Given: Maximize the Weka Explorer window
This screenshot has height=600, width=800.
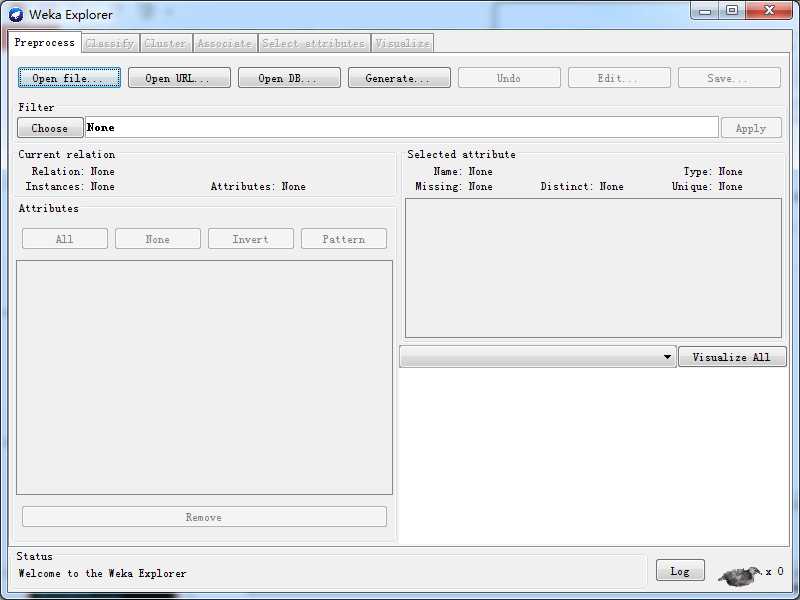Looking at the screenshot, I should coord(732,11).
